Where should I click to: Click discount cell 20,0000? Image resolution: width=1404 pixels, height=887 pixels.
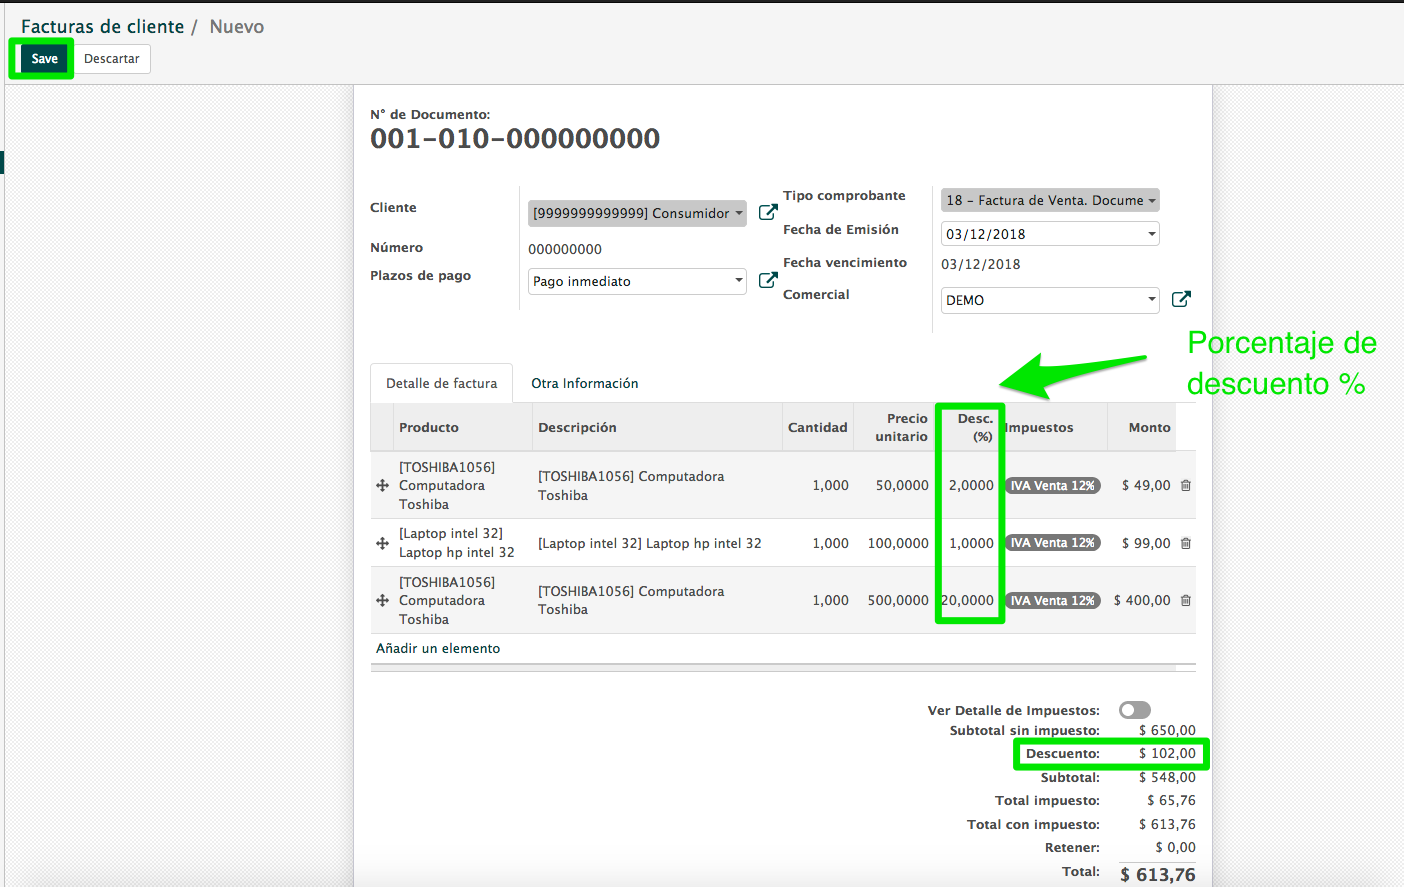point(968,600)
